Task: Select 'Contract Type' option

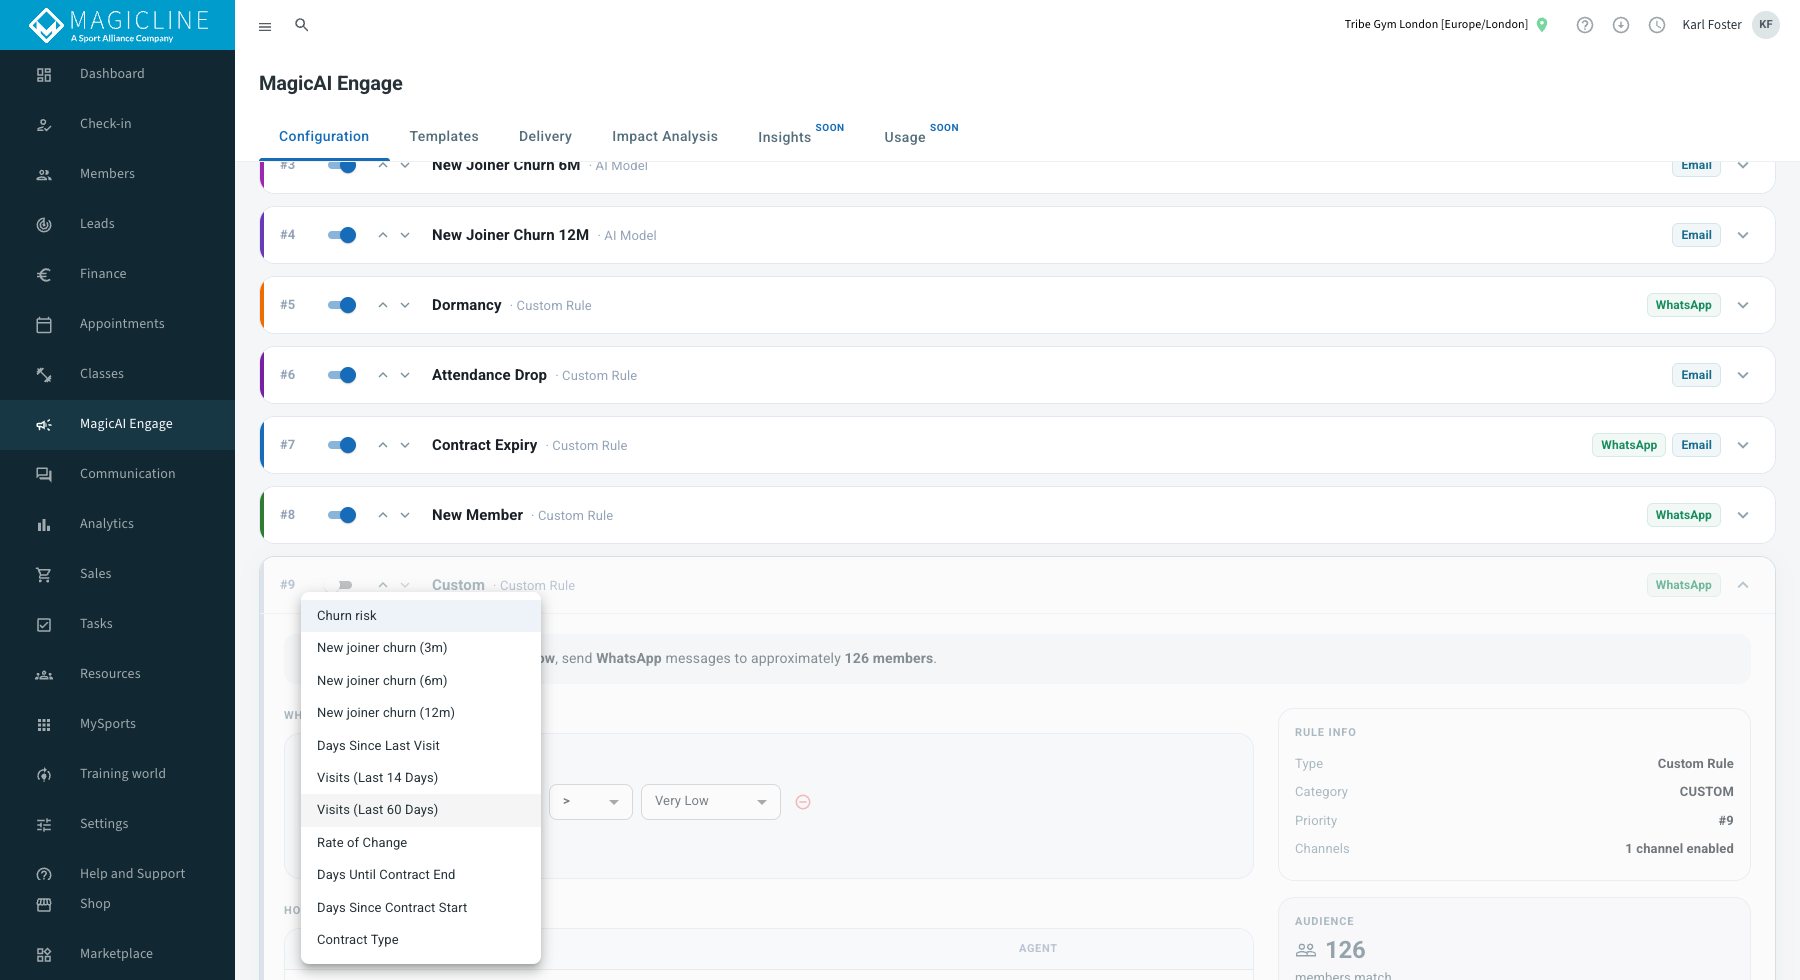Action: [421, 940]
